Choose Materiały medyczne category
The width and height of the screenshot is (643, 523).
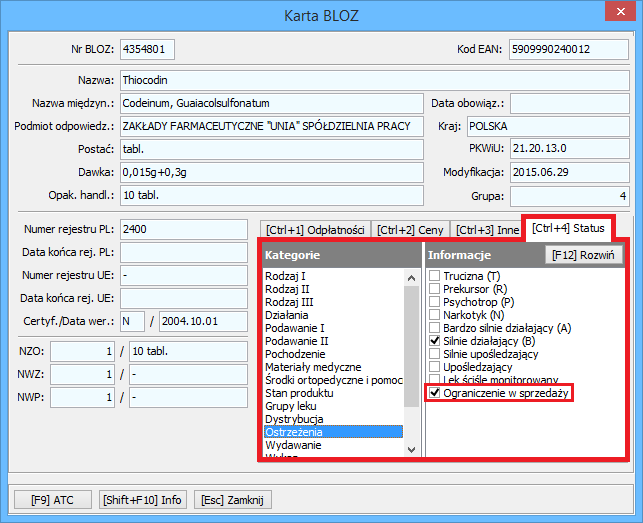tap(333, 367)
